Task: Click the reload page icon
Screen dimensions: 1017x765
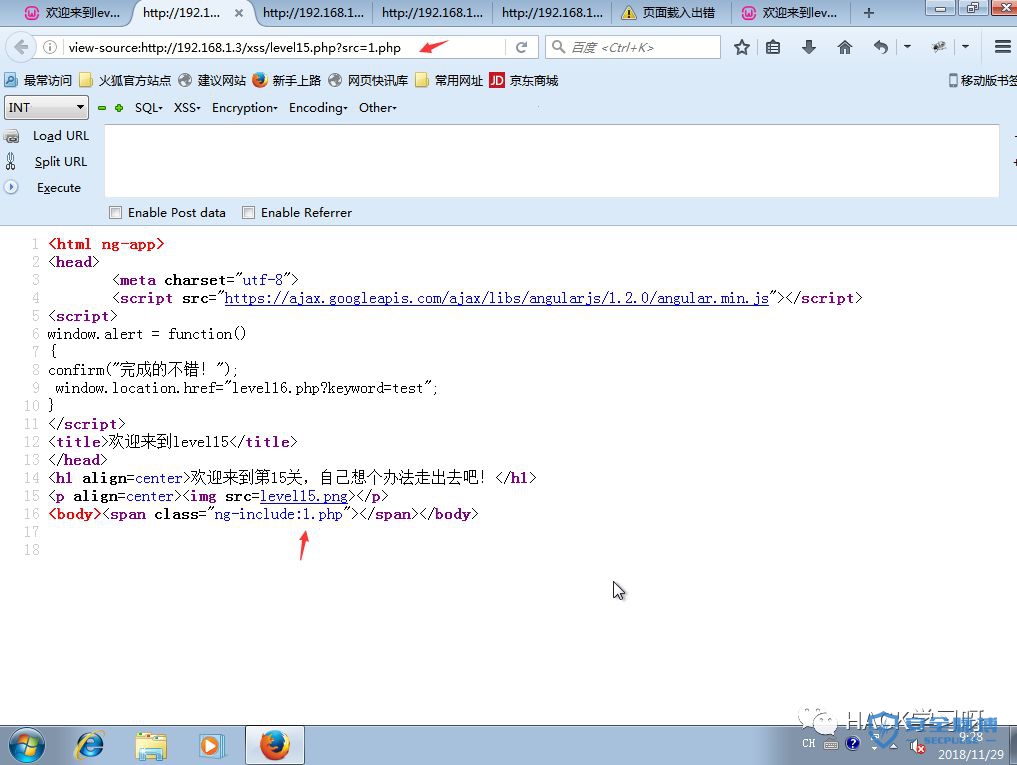Action: (521, 47)
